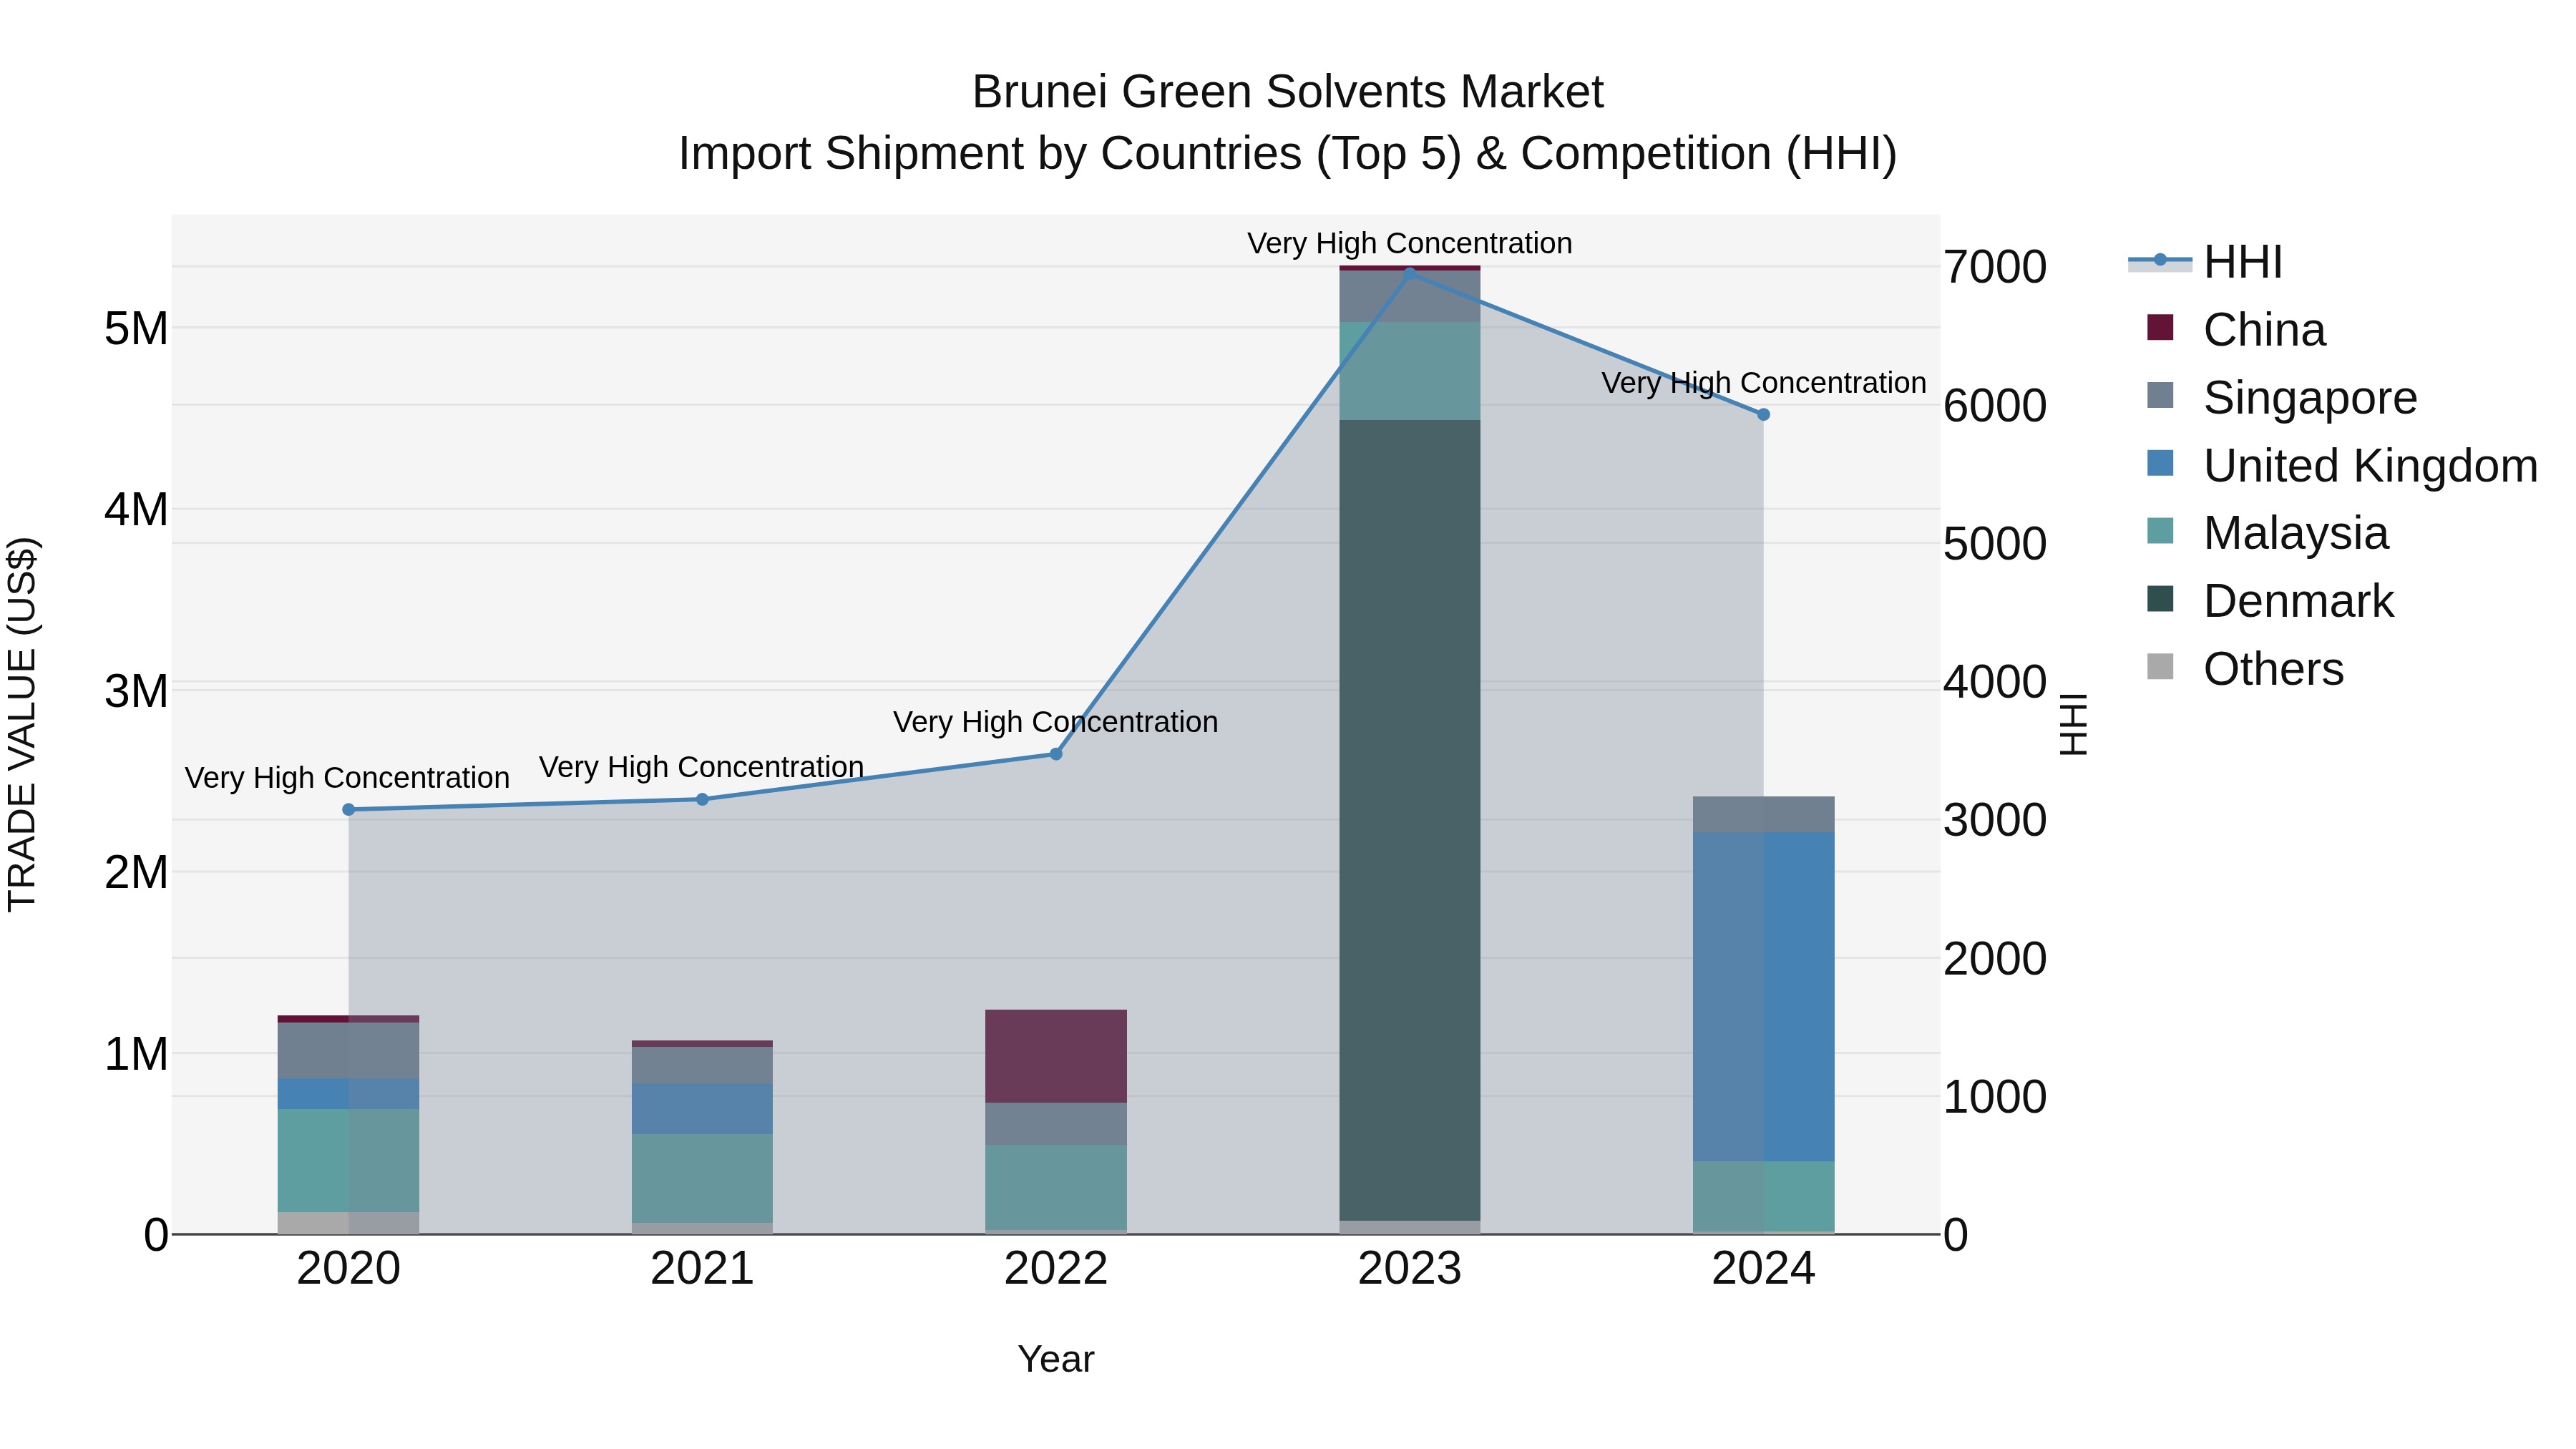Click the United Kingdom segment of 2021 bar
2576x1449 pixels.
(x=702, y=1109)
